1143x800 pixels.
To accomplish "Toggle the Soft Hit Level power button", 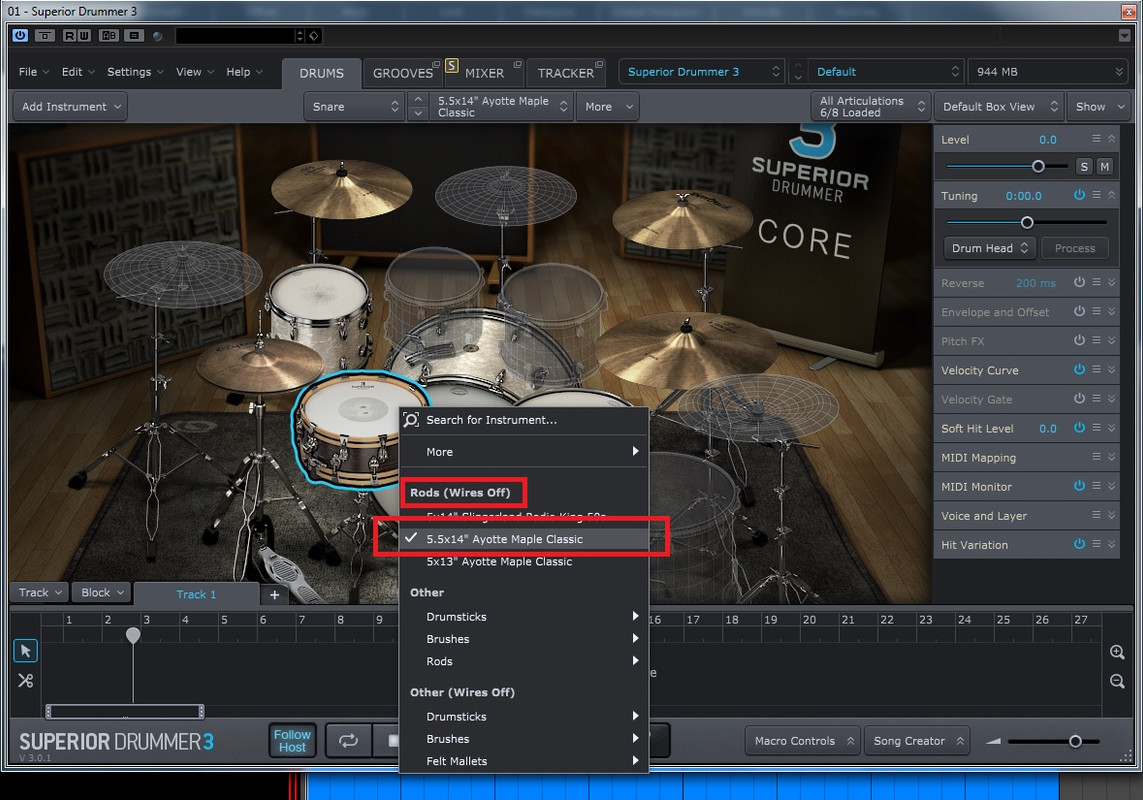I will [x=1080, y=428].
